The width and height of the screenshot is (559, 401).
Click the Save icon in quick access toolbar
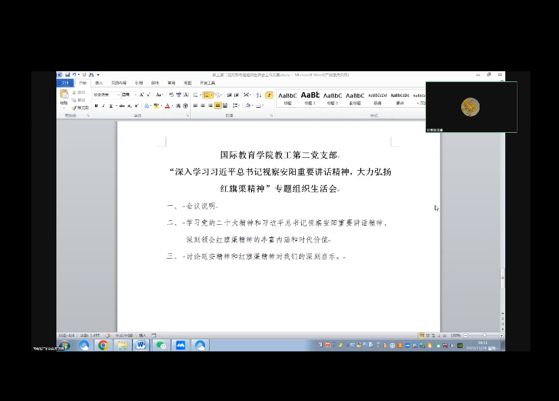pyautogui.click(x=67, y=75)
